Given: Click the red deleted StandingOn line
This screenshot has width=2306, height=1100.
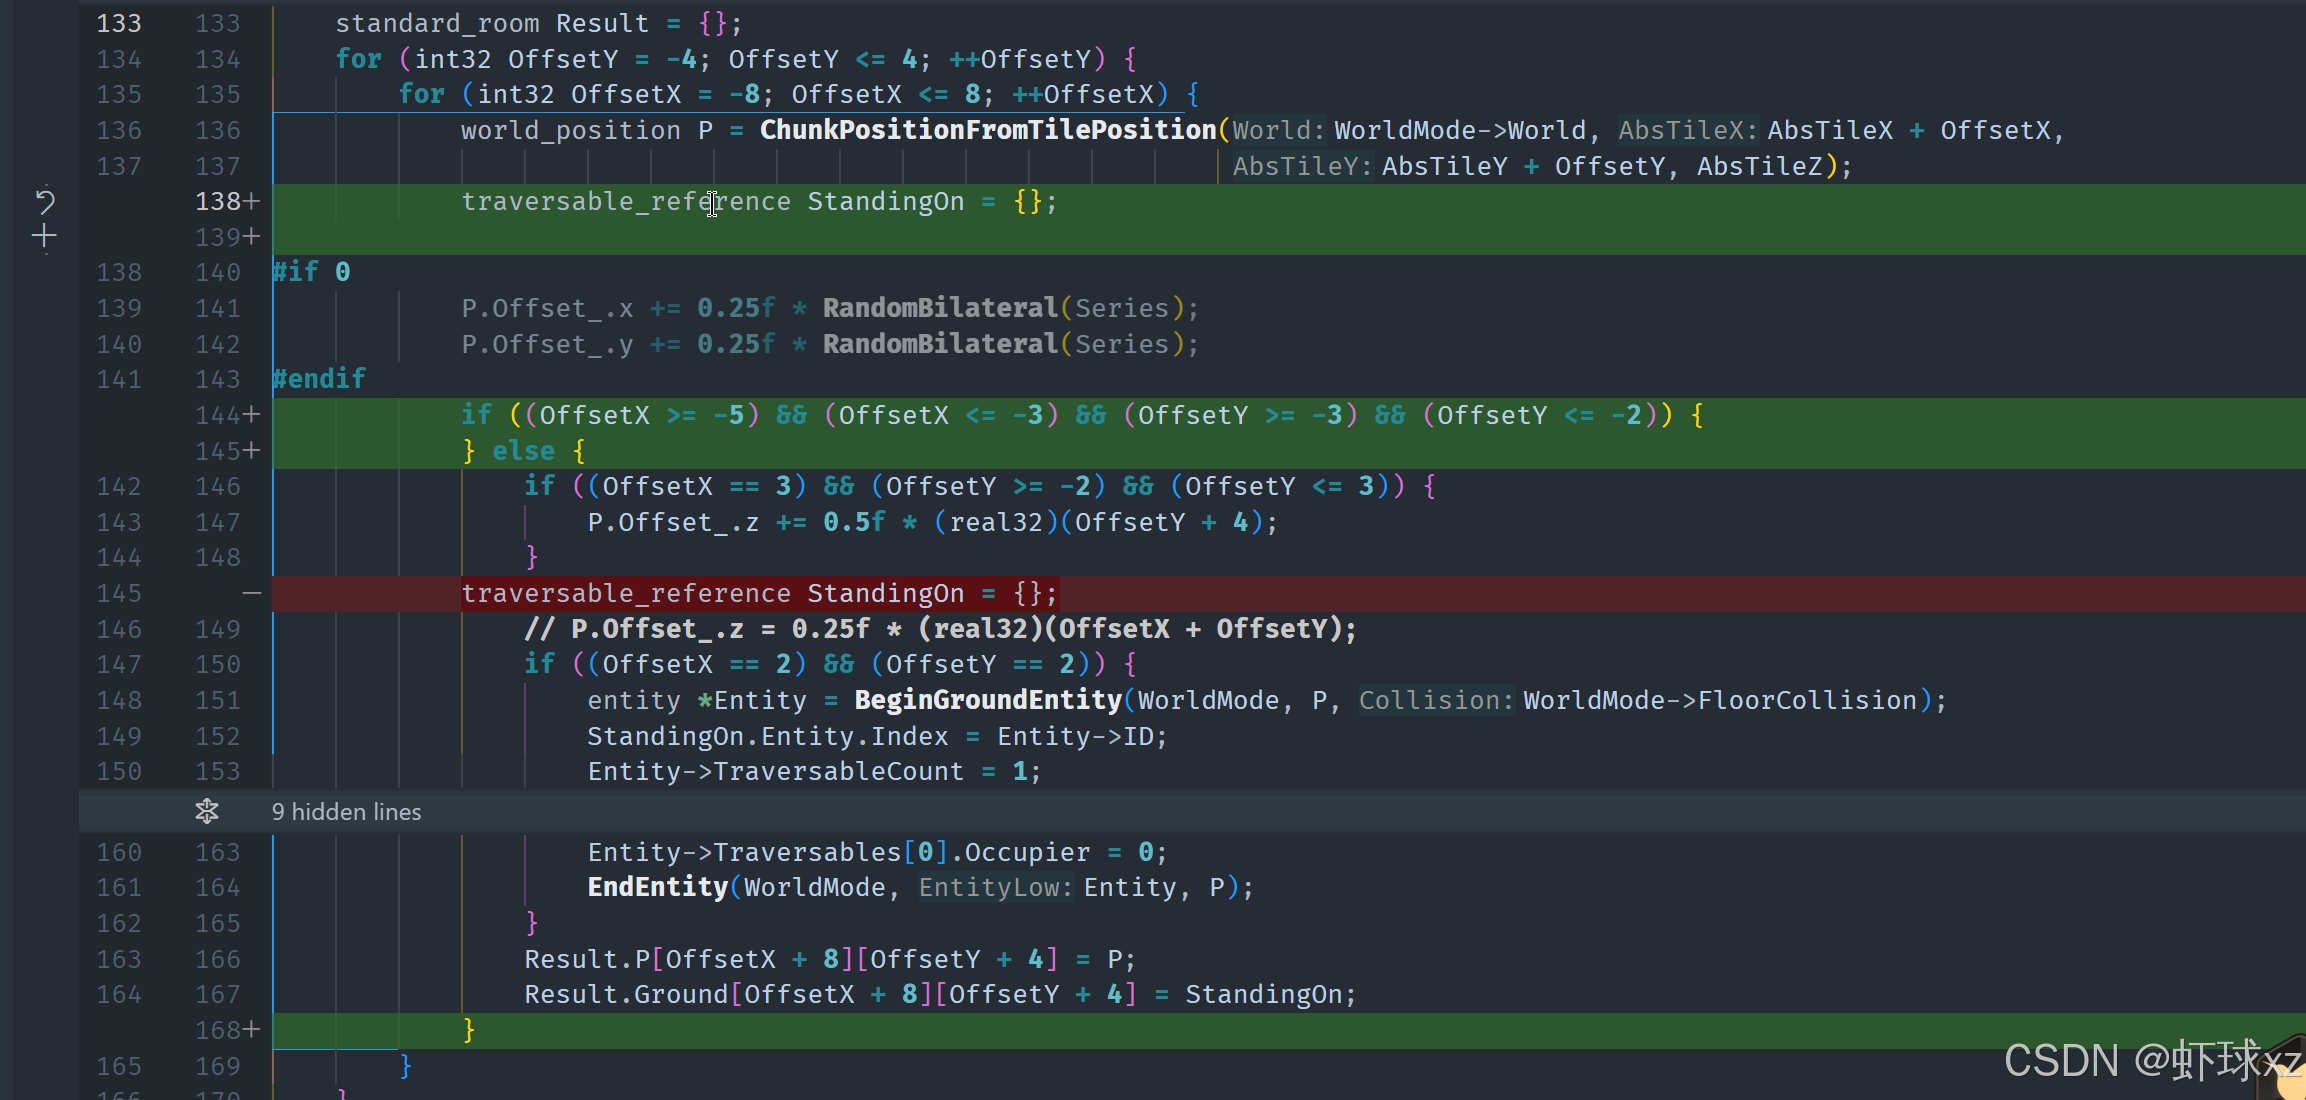Looking at the screenshot, I should [x=758, y=594].
